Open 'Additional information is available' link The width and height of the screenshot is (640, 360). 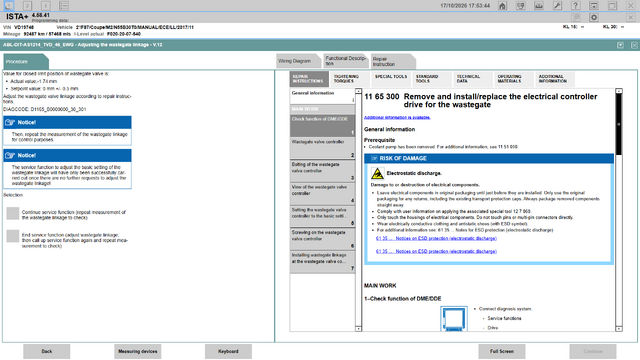point(397,118)
